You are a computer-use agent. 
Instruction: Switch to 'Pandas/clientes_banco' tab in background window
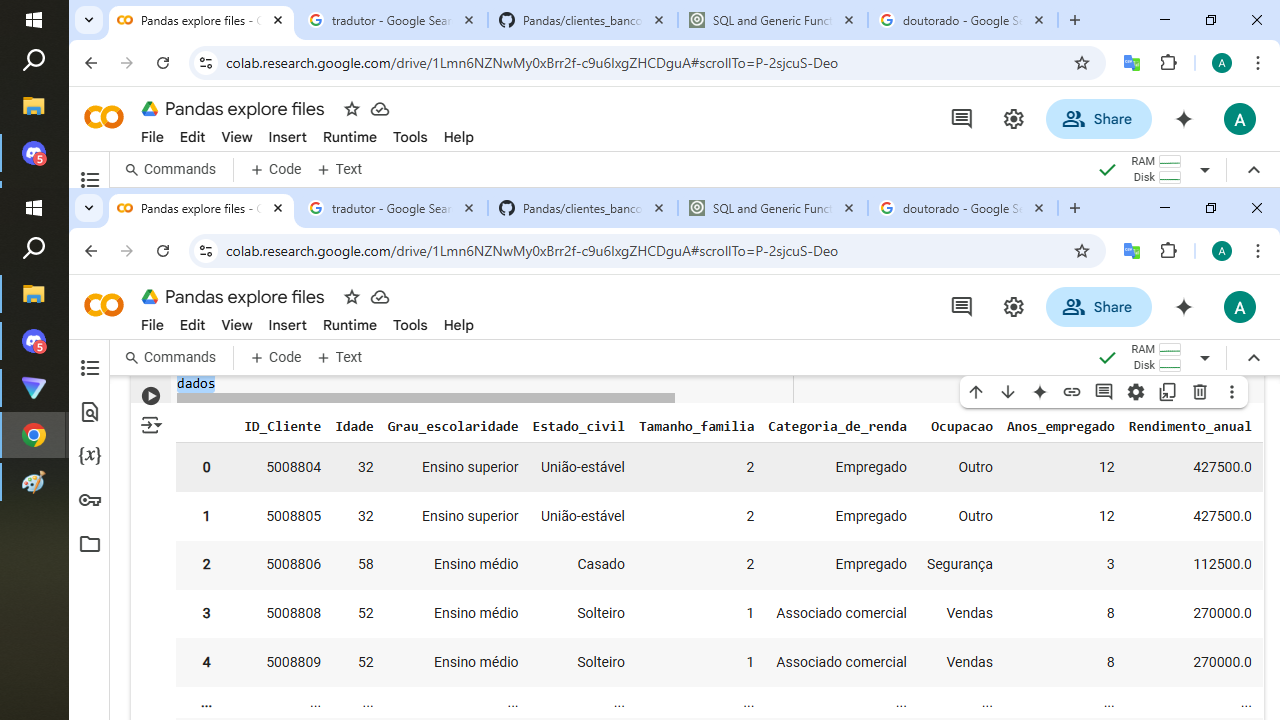pyautogui.click(x=582, y=20)
